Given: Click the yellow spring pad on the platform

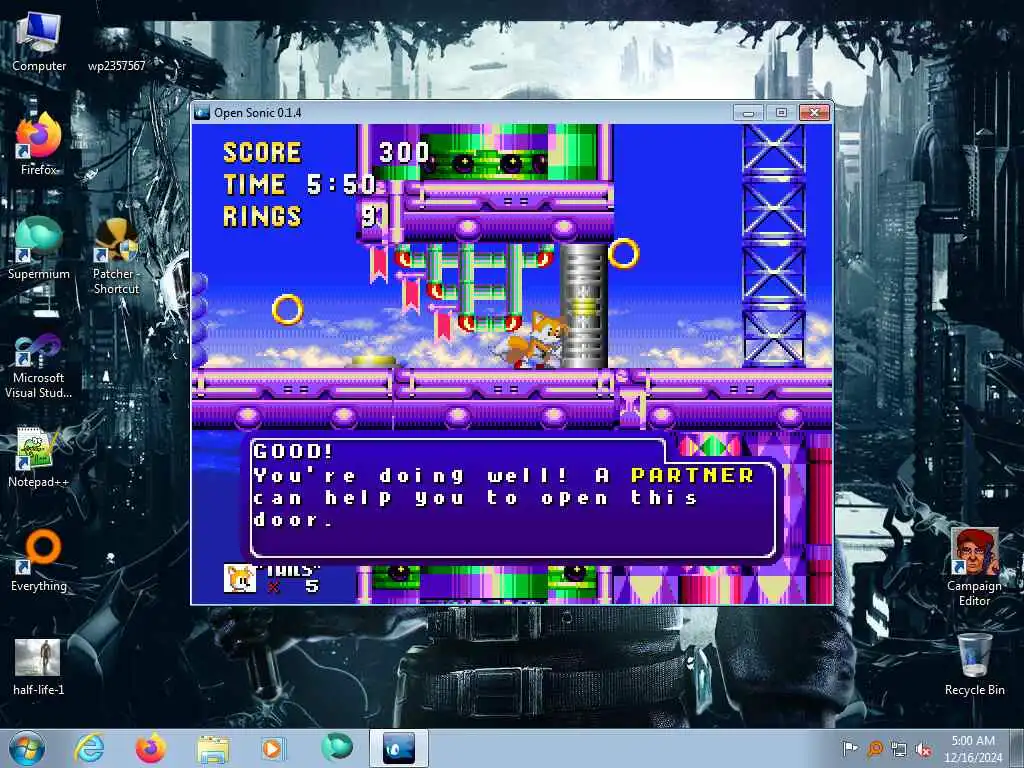Looking at the screenshot, I should coord(374,361).
